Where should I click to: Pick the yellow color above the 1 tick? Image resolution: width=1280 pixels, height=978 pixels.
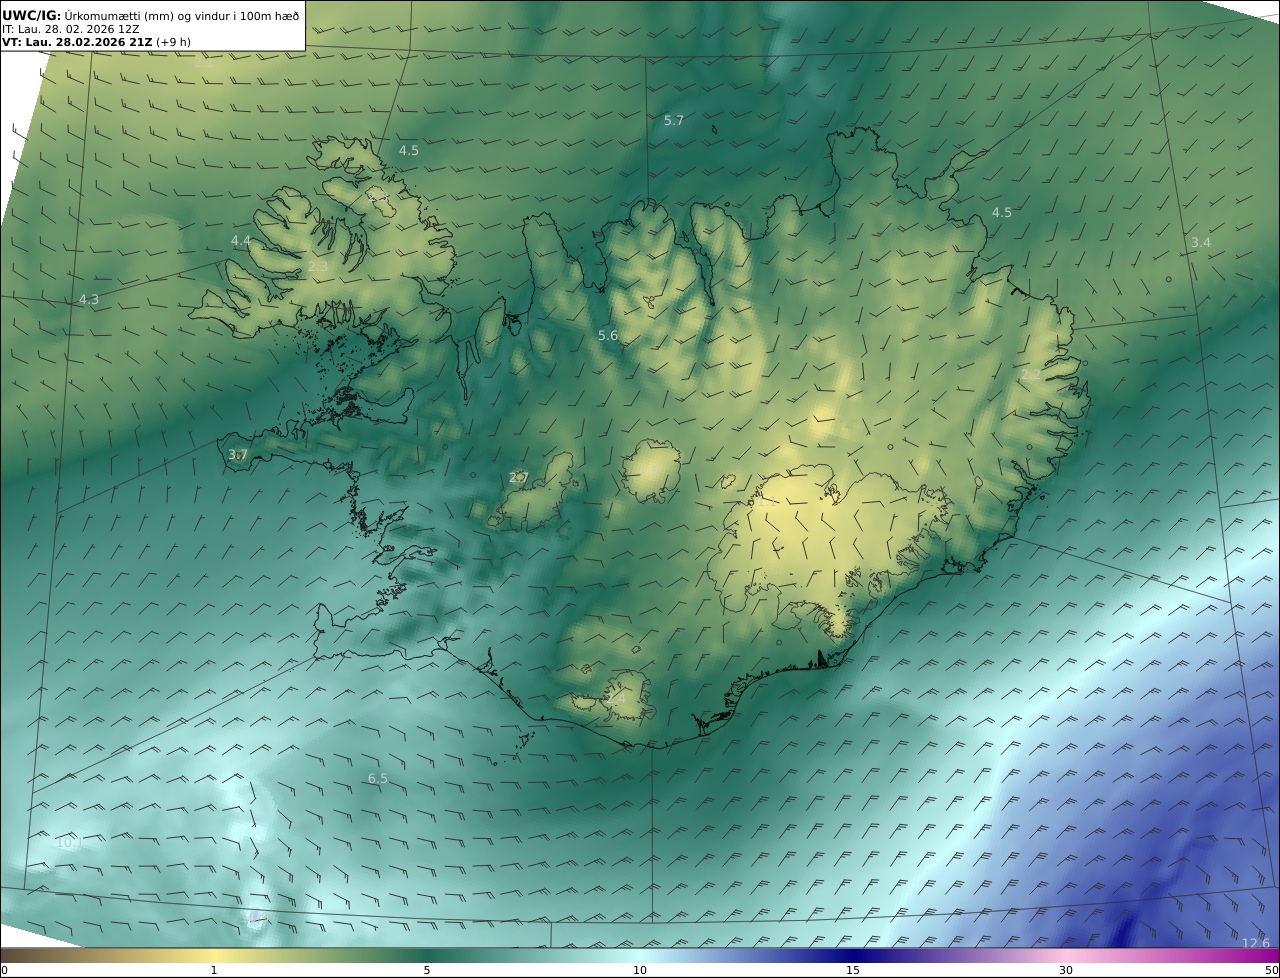(x=214, y=956)
